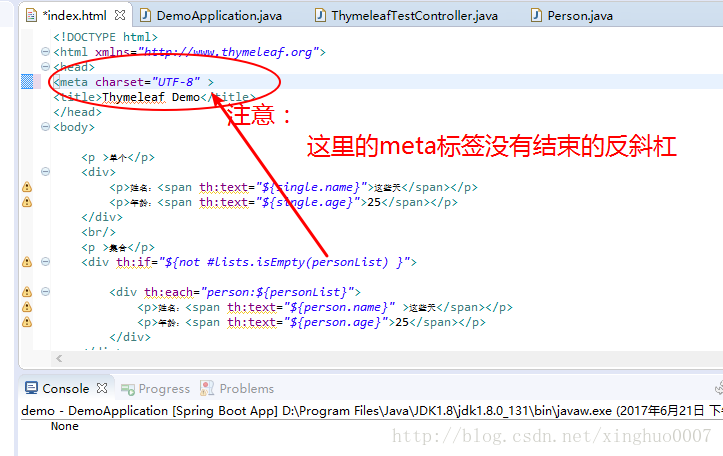Click the 'None' console output line
The width and height of the screenshot is (723, 456).
65,426
